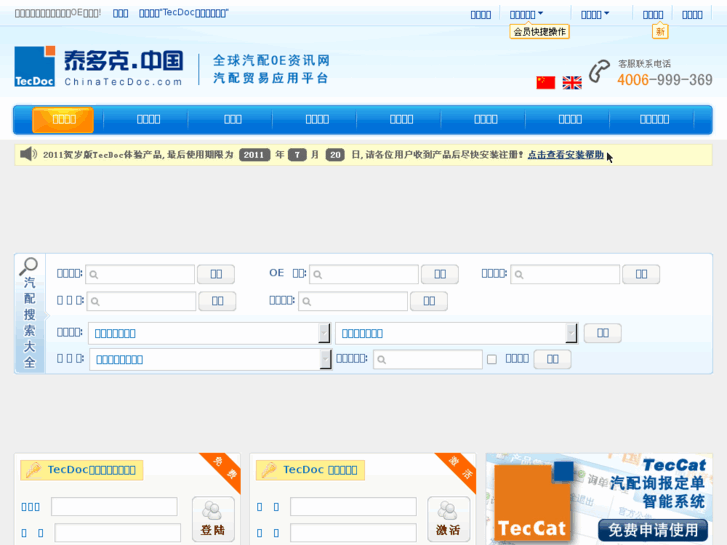The width and height of the screenshot is (727, 545).
Task: Click the button right of the two wide dropdowns
Action: pos(602,333)
